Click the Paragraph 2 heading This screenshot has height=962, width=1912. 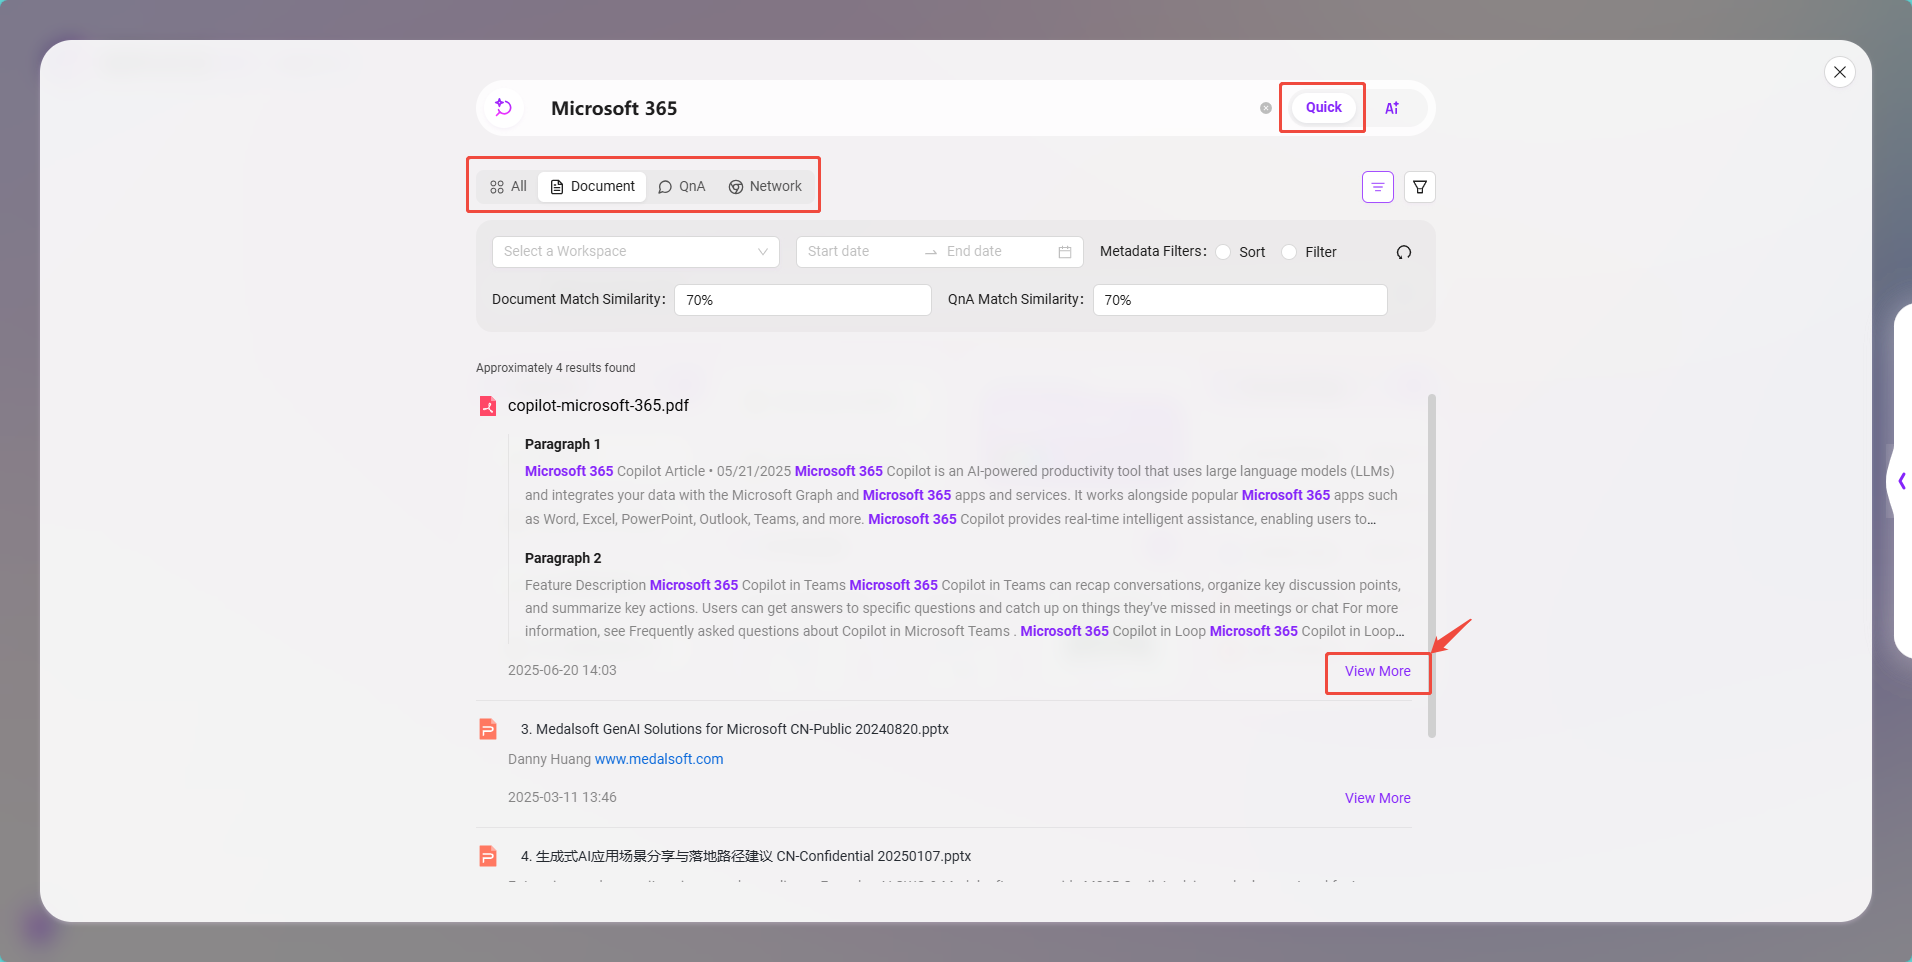(563, 559)
